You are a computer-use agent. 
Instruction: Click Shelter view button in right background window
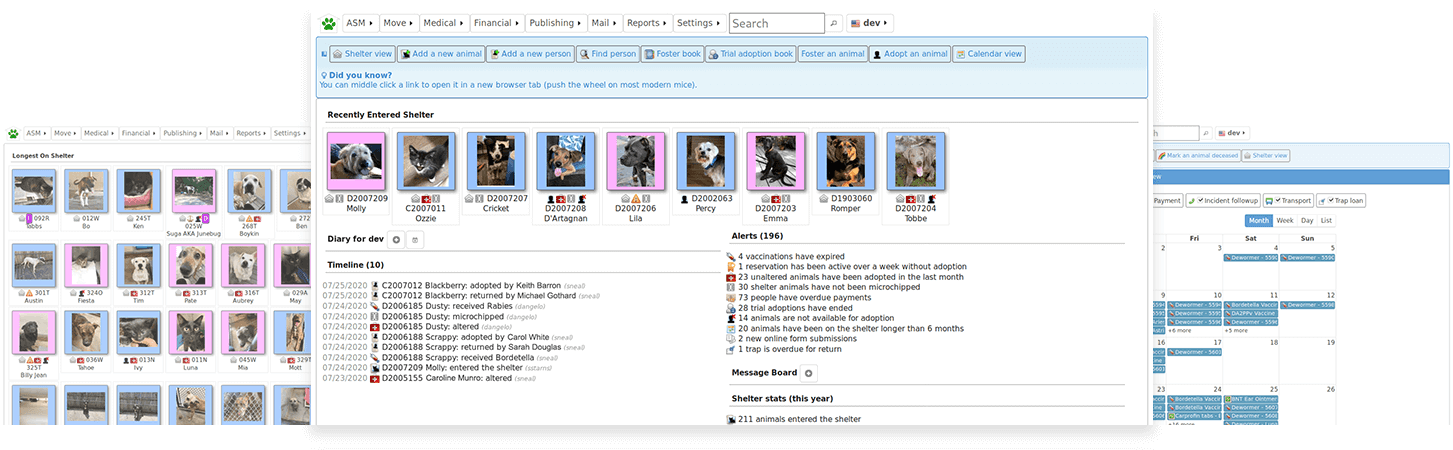1267,156
